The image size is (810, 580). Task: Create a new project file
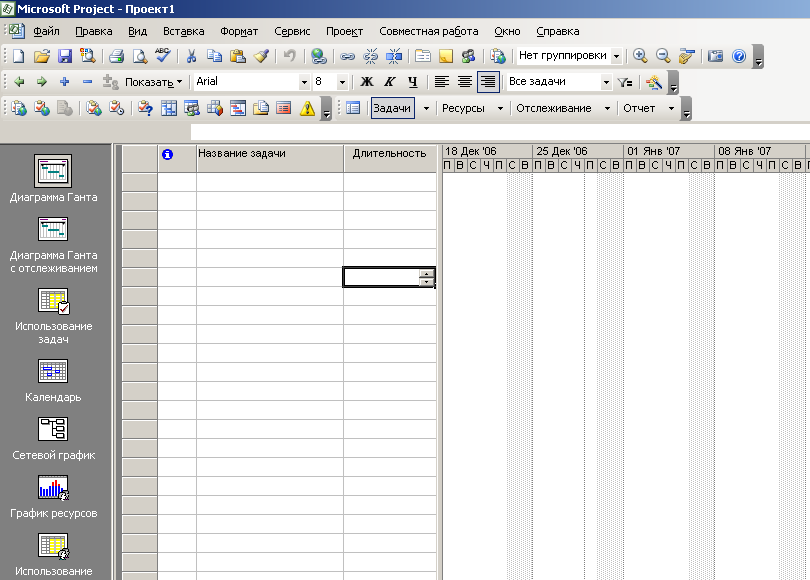(19, 56)
